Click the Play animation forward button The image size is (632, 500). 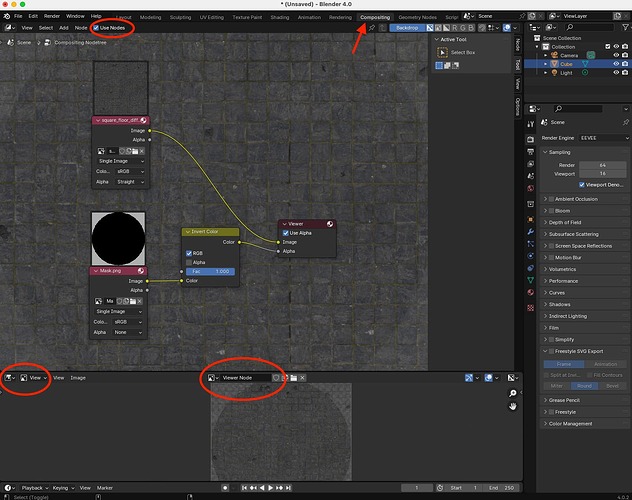click(x=270, y=488)
